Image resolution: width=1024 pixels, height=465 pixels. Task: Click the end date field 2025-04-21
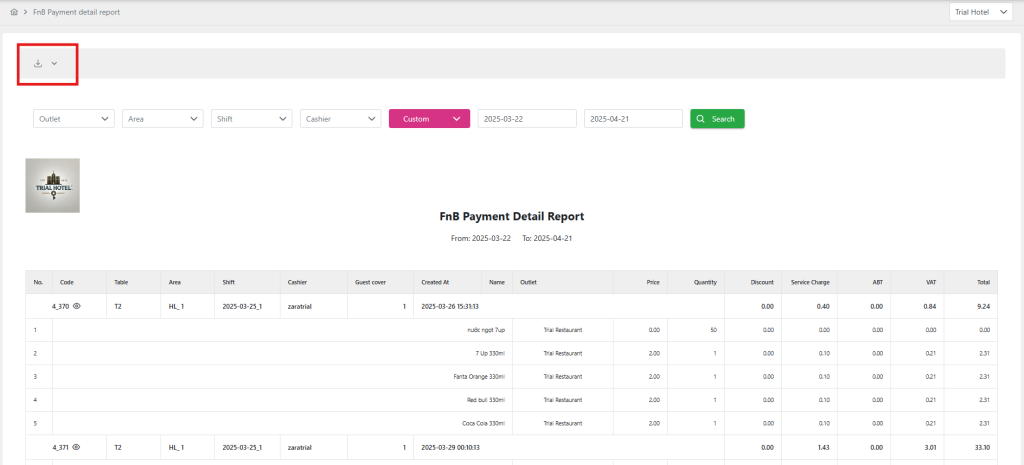(633, 119)
